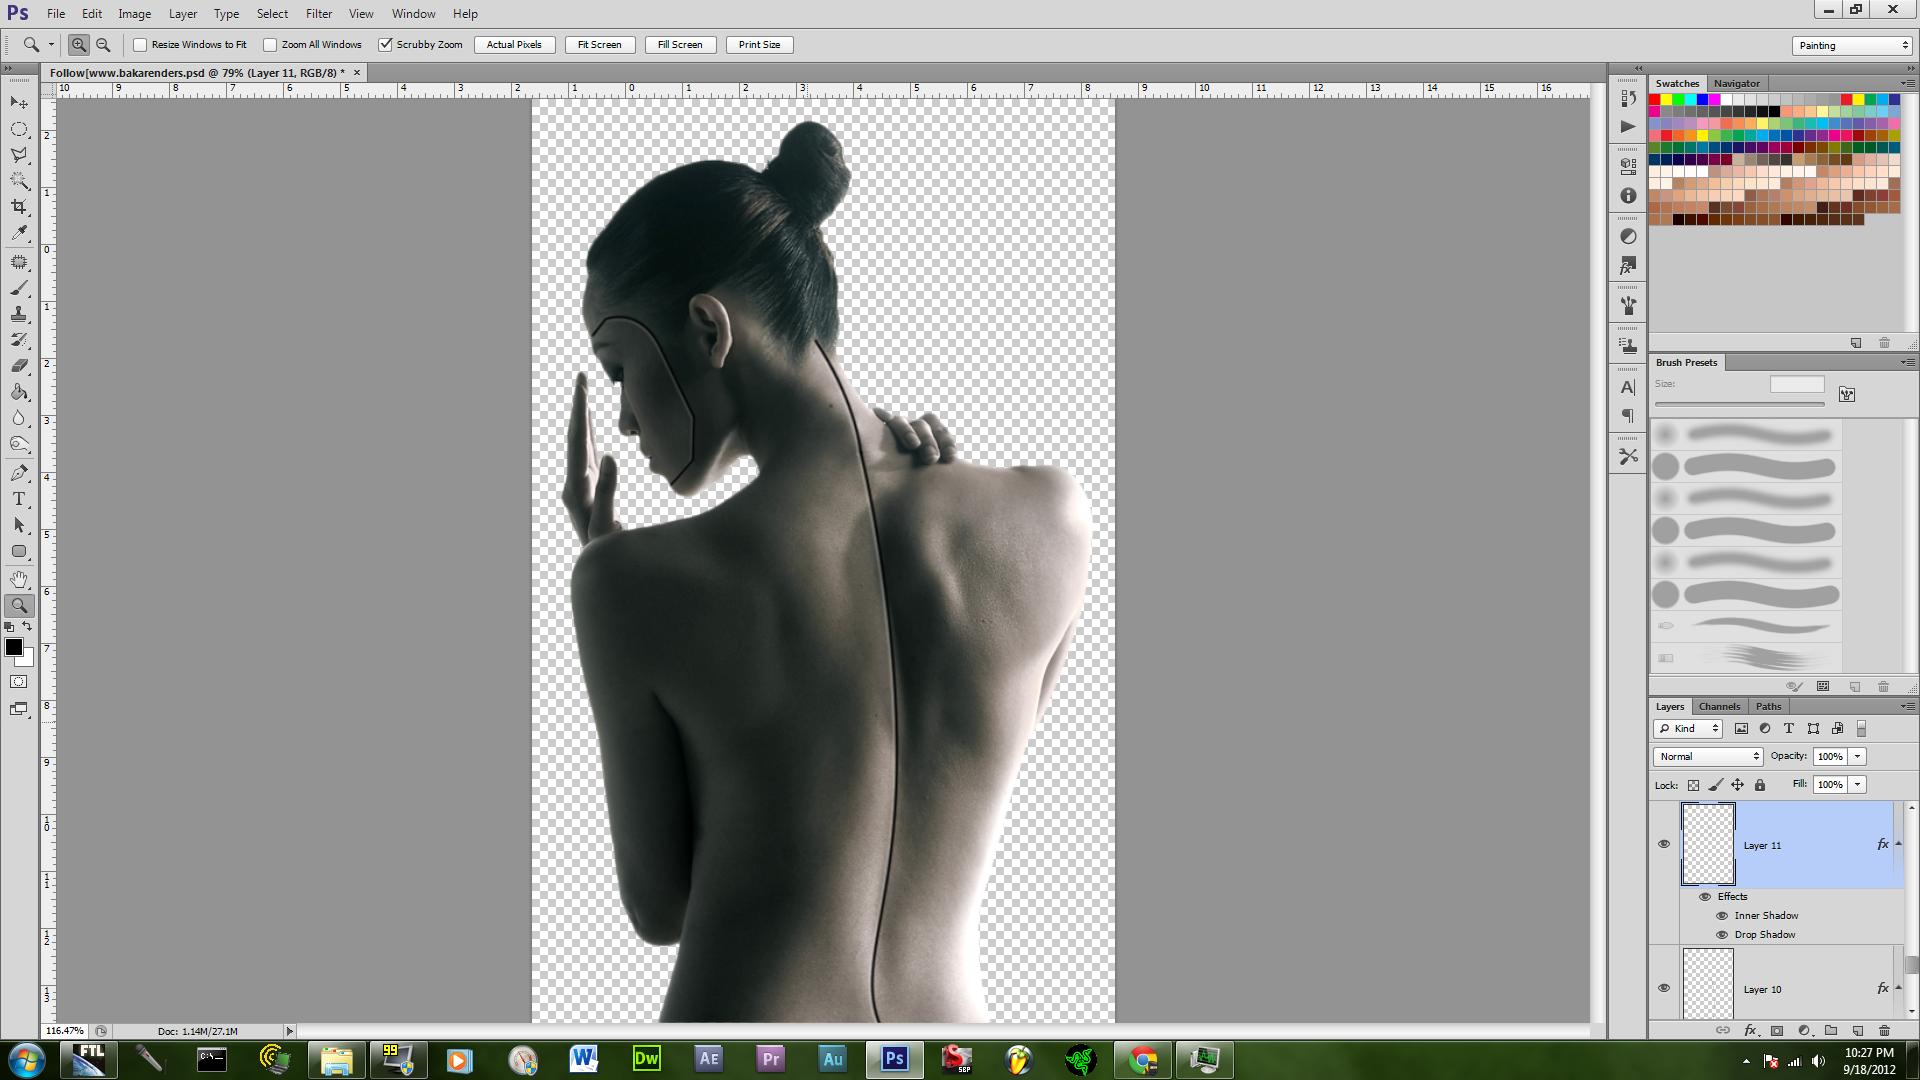
Task: Select the Hand tool
Action: [19, 580]
